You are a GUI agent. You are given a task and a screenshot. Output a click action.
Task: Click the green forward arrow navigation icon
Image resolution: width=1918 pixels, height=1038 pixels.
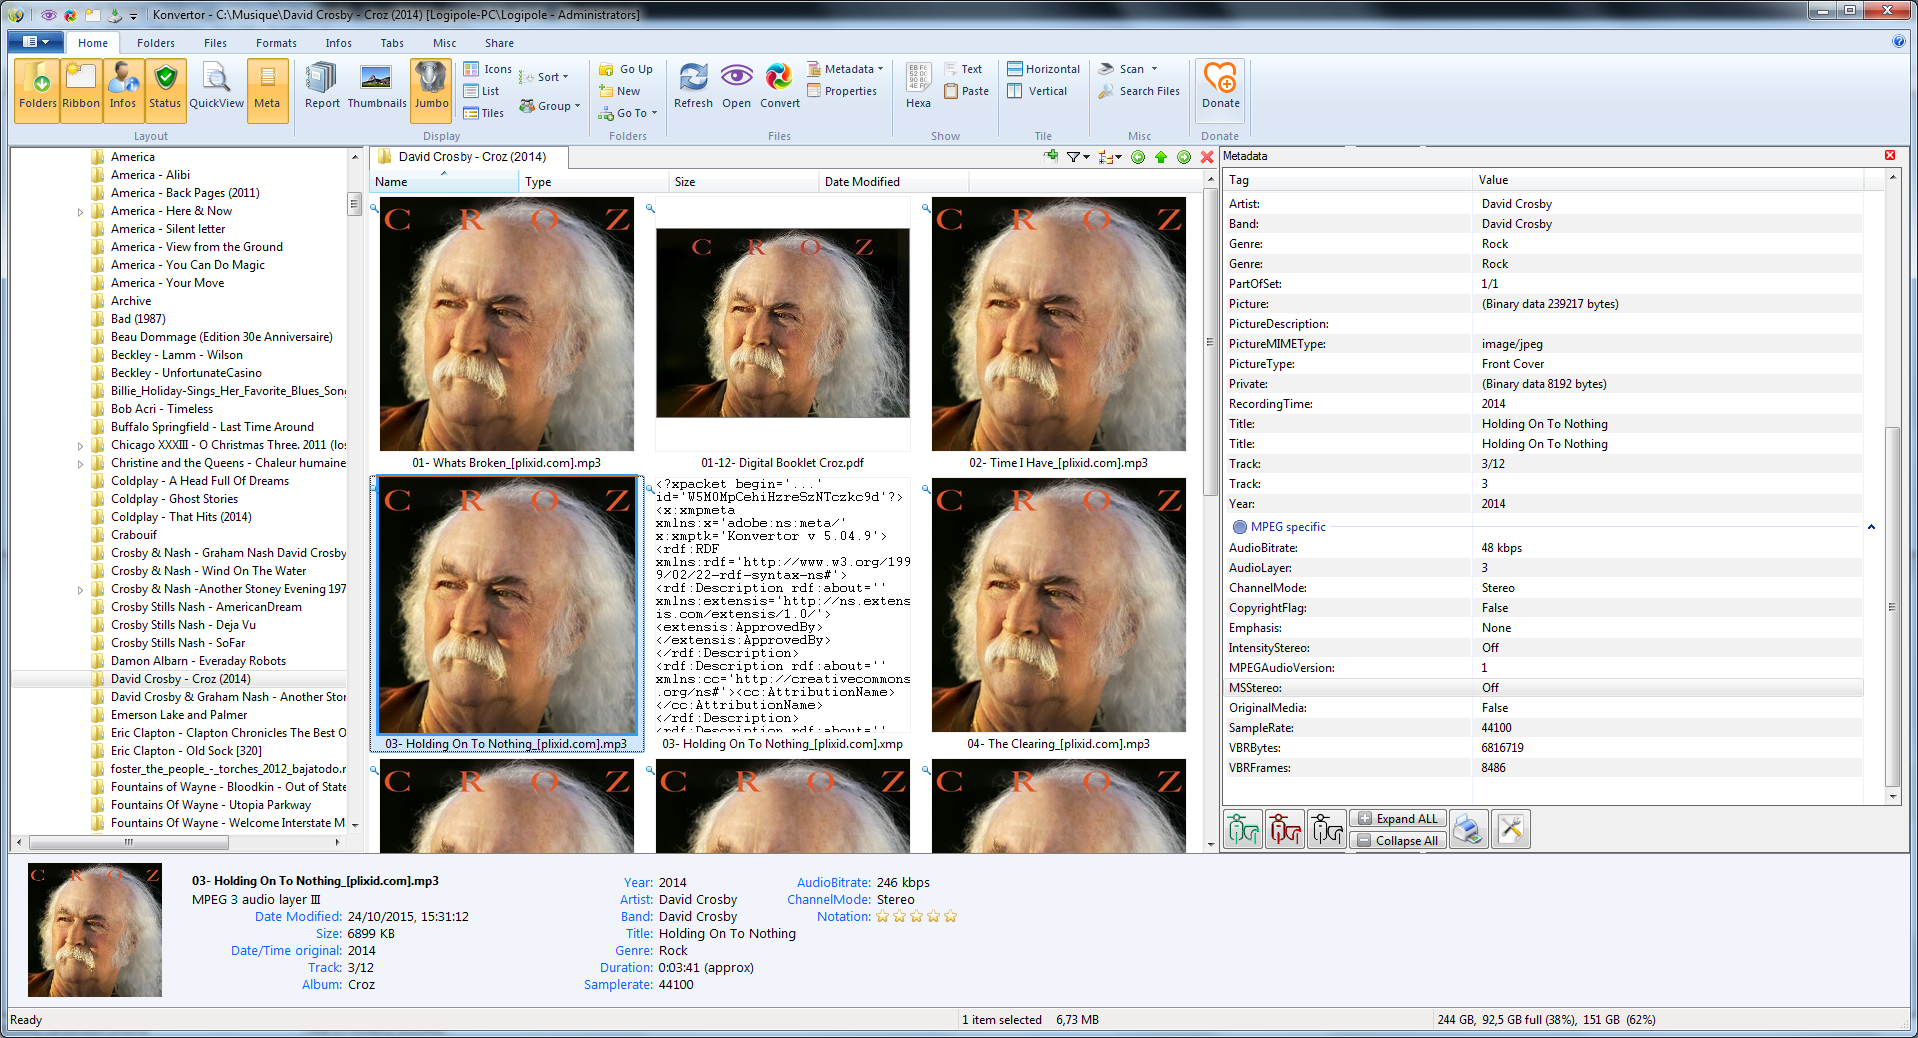[x=1184, y=157]
